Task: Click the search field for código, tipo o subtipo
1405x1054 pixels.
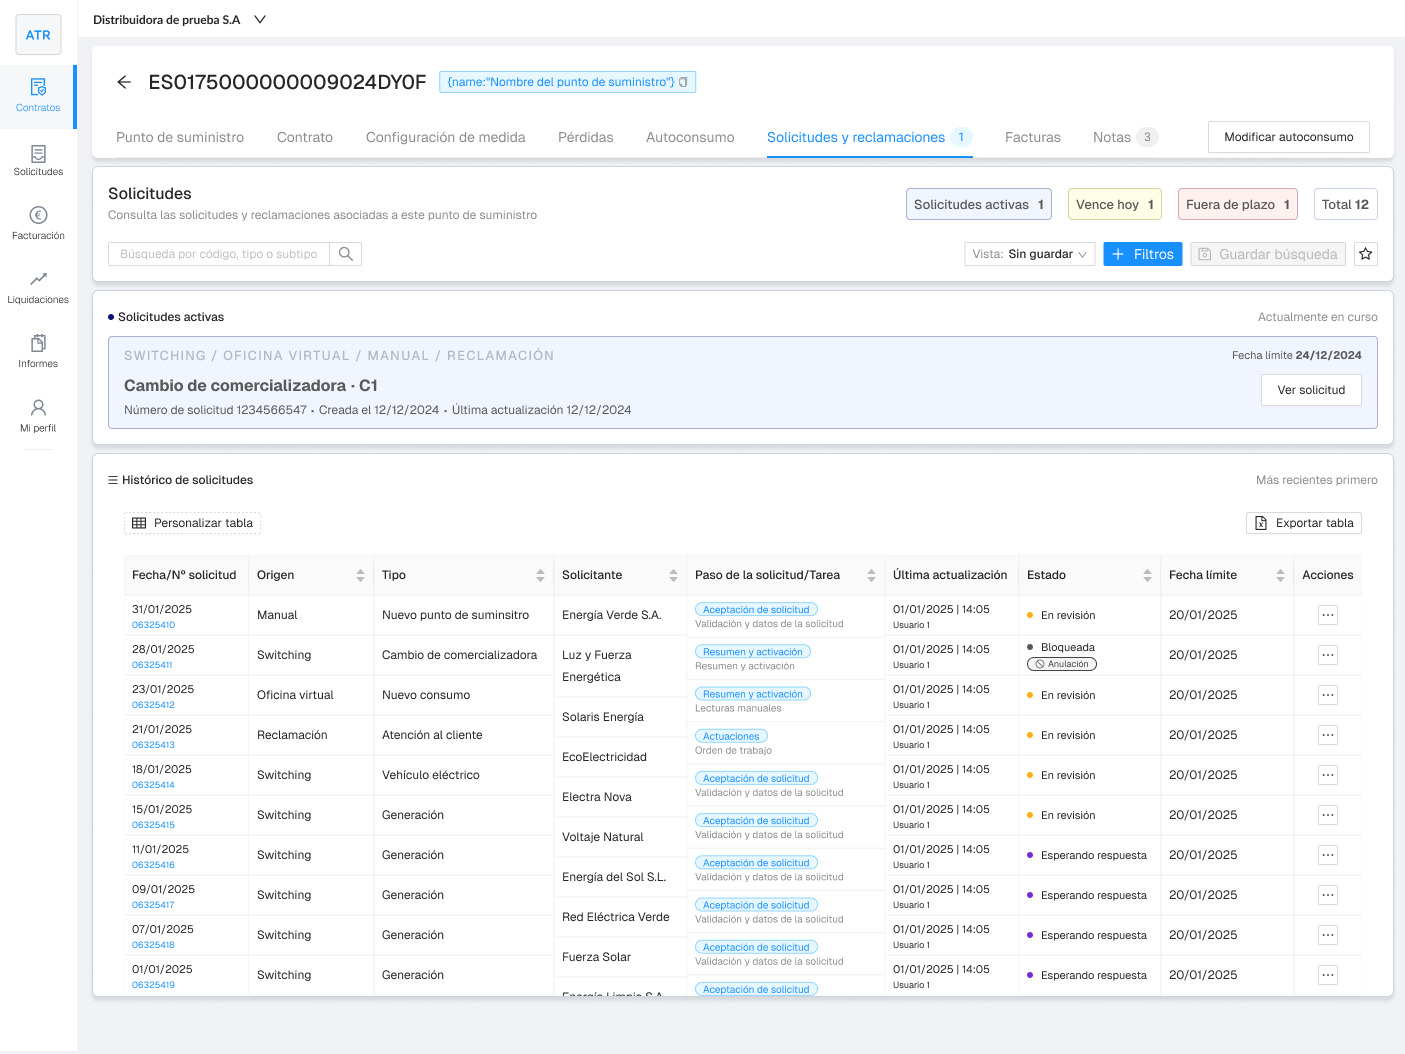Action: [219, 254]
